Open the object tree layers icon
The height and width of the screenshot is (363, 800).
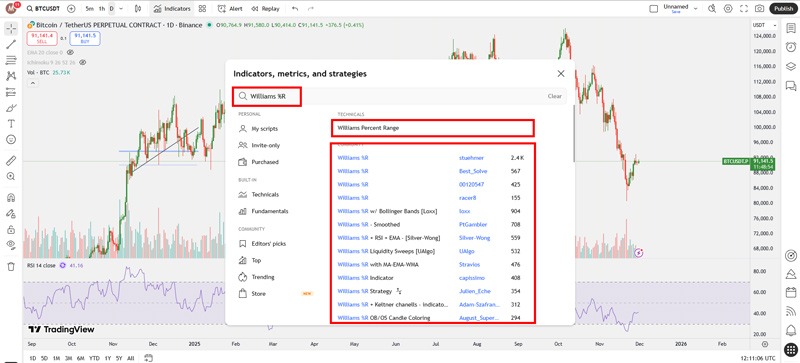pos(791,66)
